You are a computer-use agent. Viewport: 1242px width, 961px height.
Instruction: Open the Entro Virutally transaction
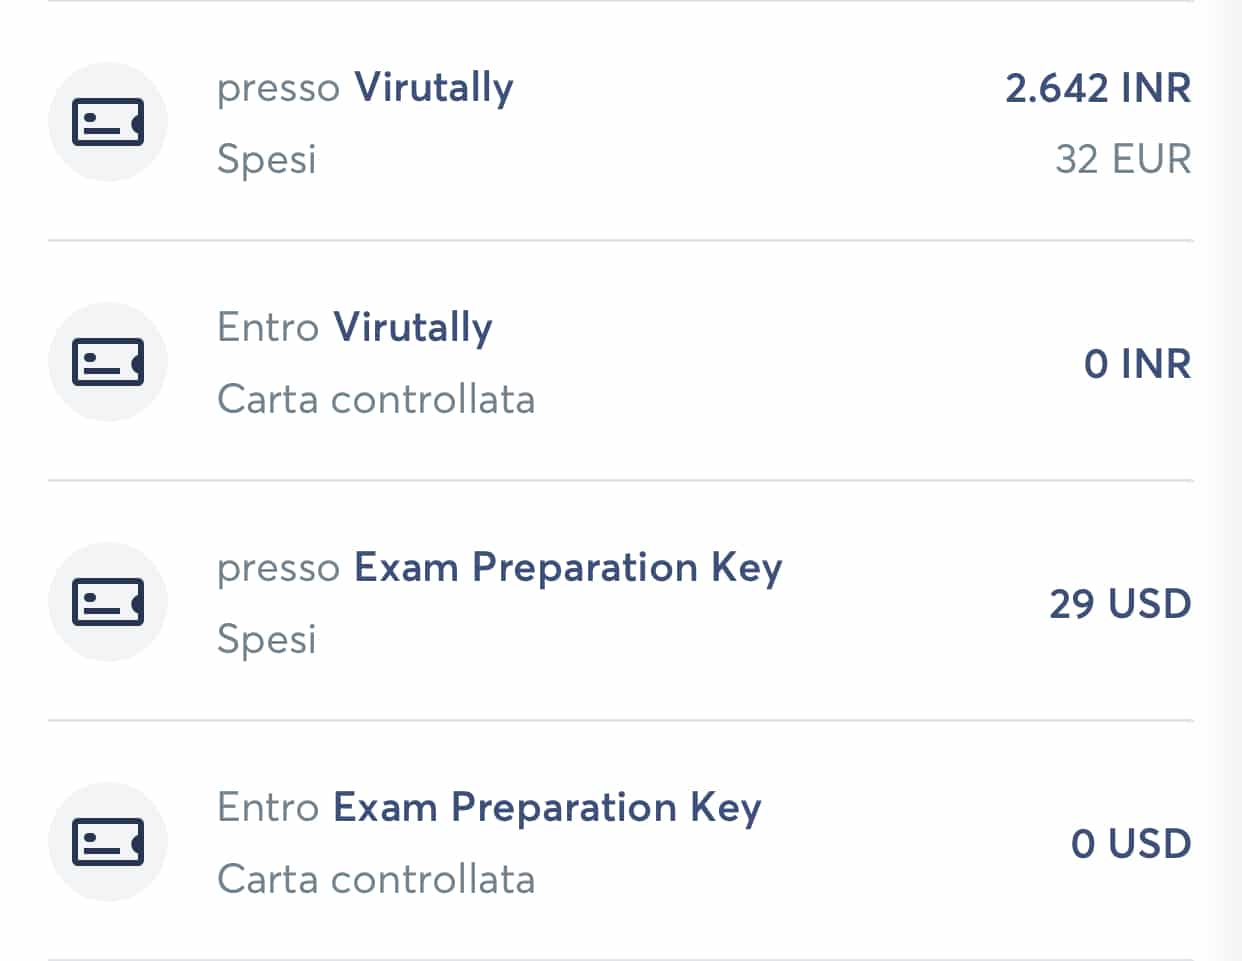pyautogui.click(x=620, y=361)
